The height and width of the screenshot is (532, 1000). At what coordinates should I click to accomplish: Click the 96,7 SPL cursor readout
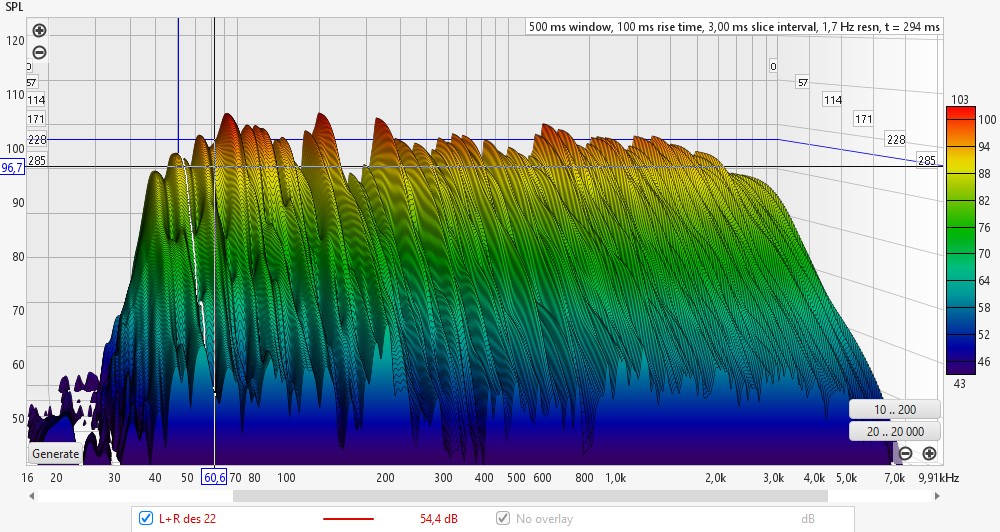coord(13,168)
